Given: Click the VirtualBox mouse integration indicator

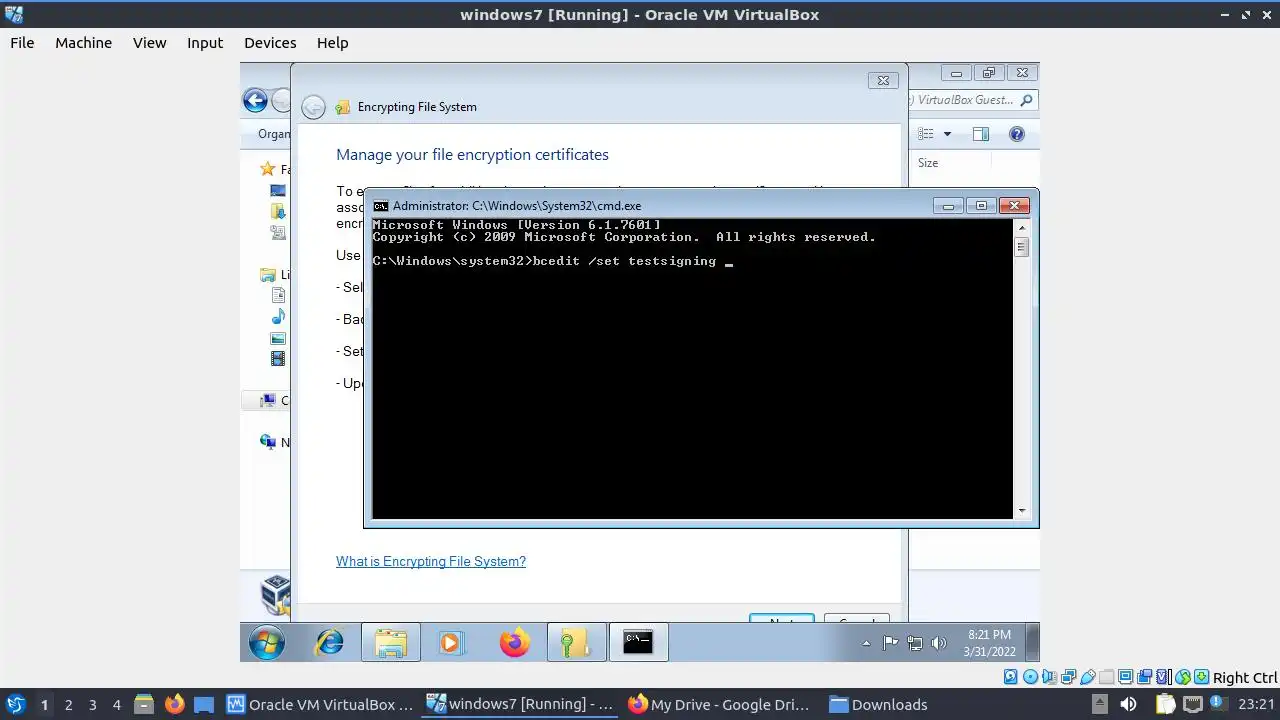Looking at the screenshot, I should tap(1183, 677).
